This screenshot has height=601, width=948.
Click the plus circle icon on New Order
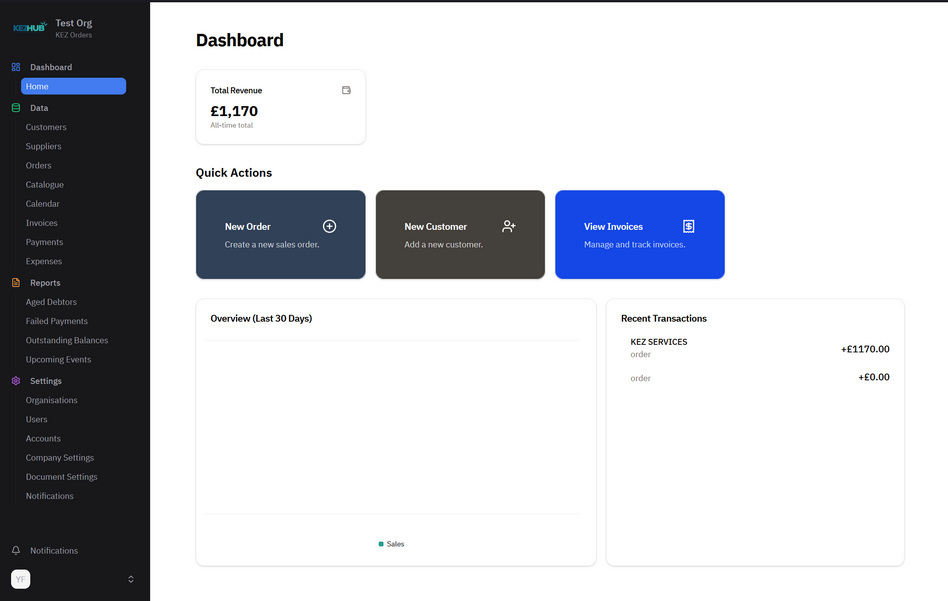pos(329,227)
